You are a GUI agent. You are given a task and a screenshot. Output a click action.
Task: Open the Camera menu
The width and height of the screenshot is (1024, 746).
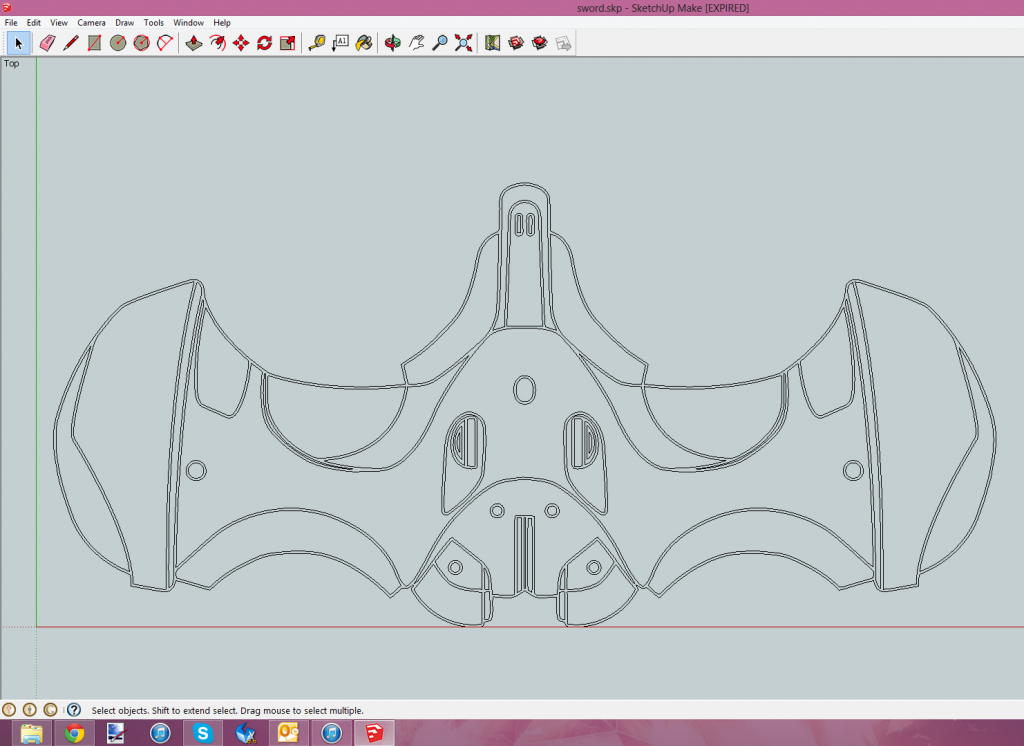(x=91, y=22)
